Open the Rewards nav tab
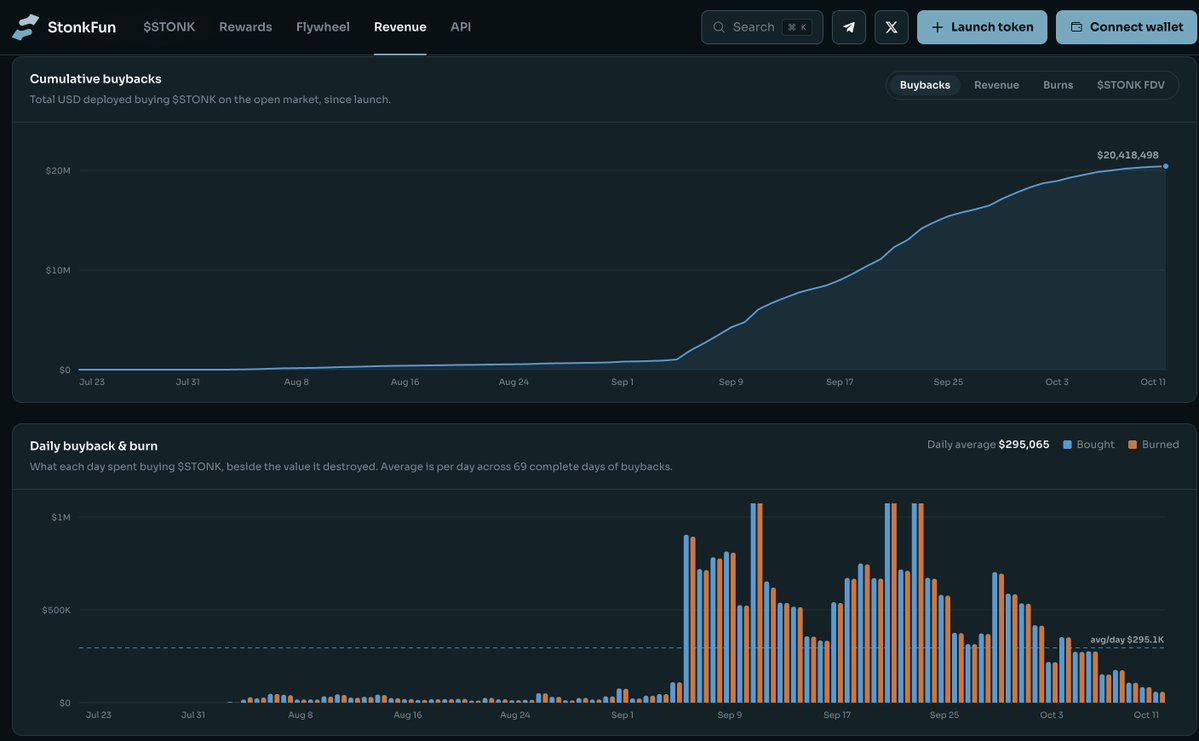The height and width of the screenshot is (741, 1199). [245, 27]
